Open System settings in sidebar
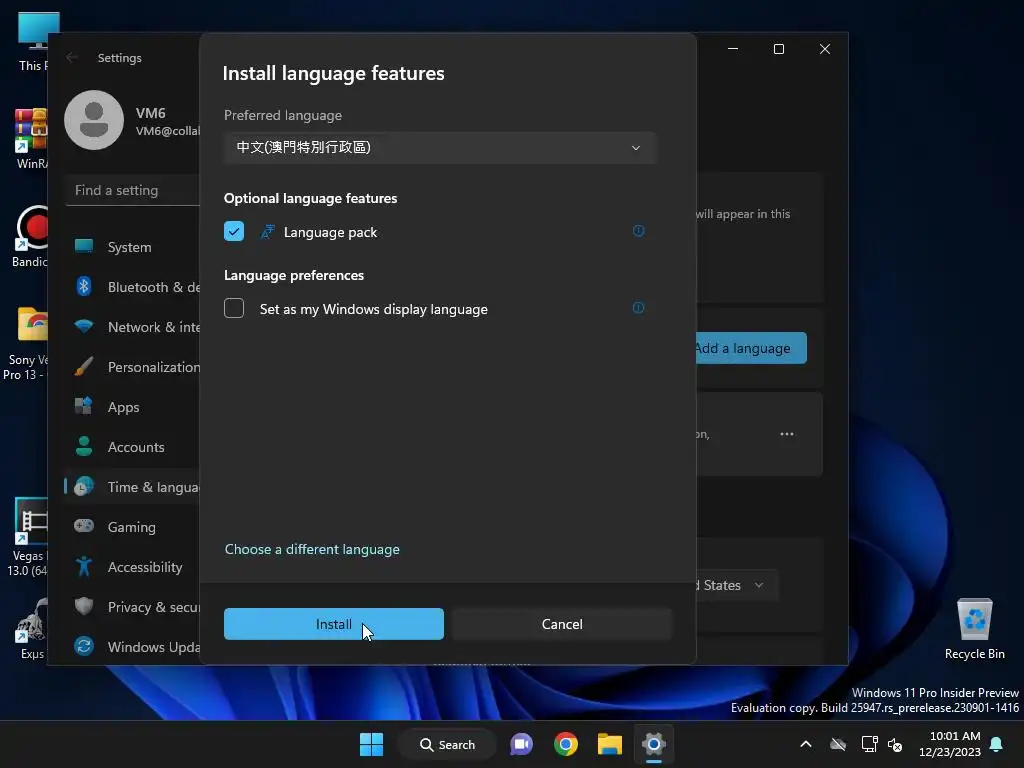This screenshot has width=1024, height=768. 133,247
